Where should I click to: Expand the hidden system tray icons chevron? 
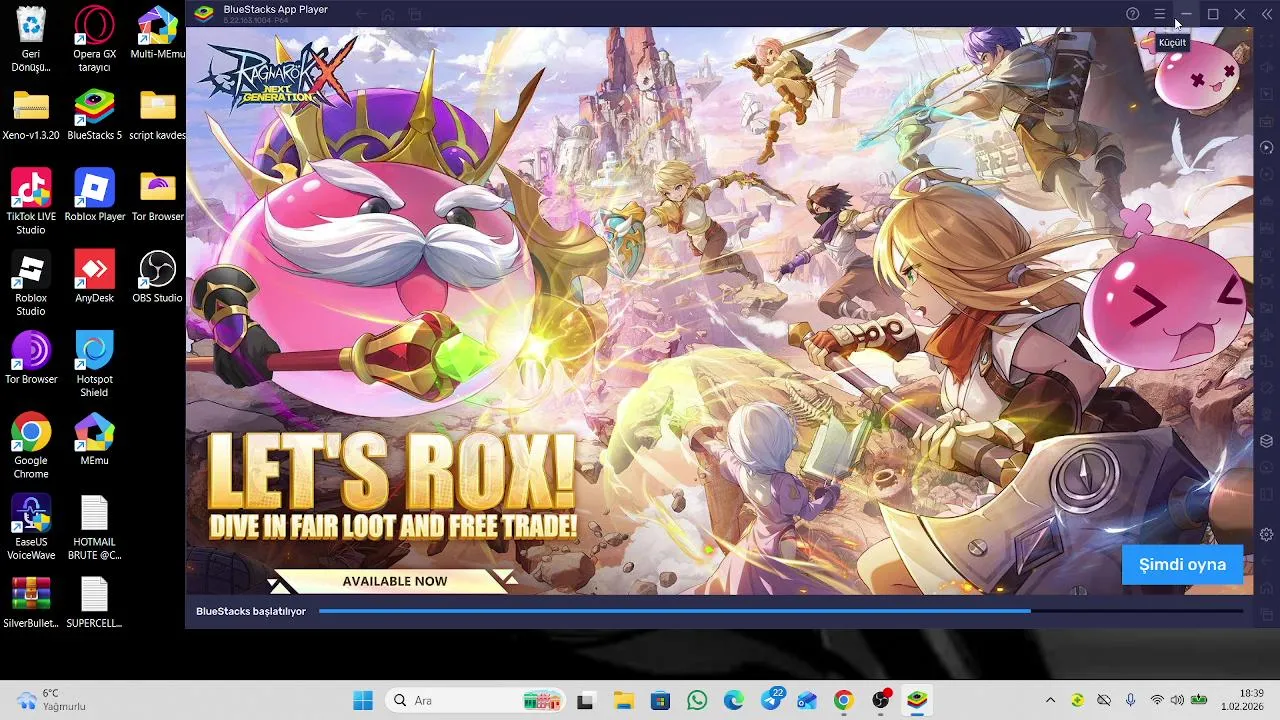pyautogui.click(x=1050, y=700)
